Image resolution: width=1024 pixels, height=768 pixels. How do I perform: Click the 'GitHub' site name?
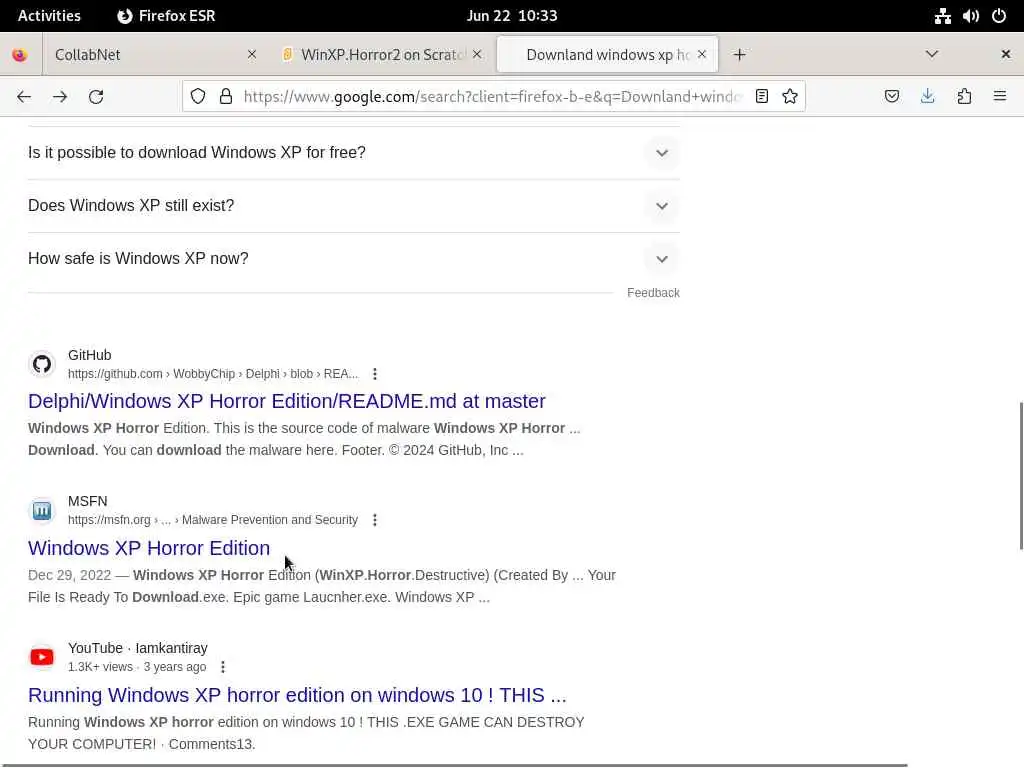pyautogui.click(x=89, y=355)
